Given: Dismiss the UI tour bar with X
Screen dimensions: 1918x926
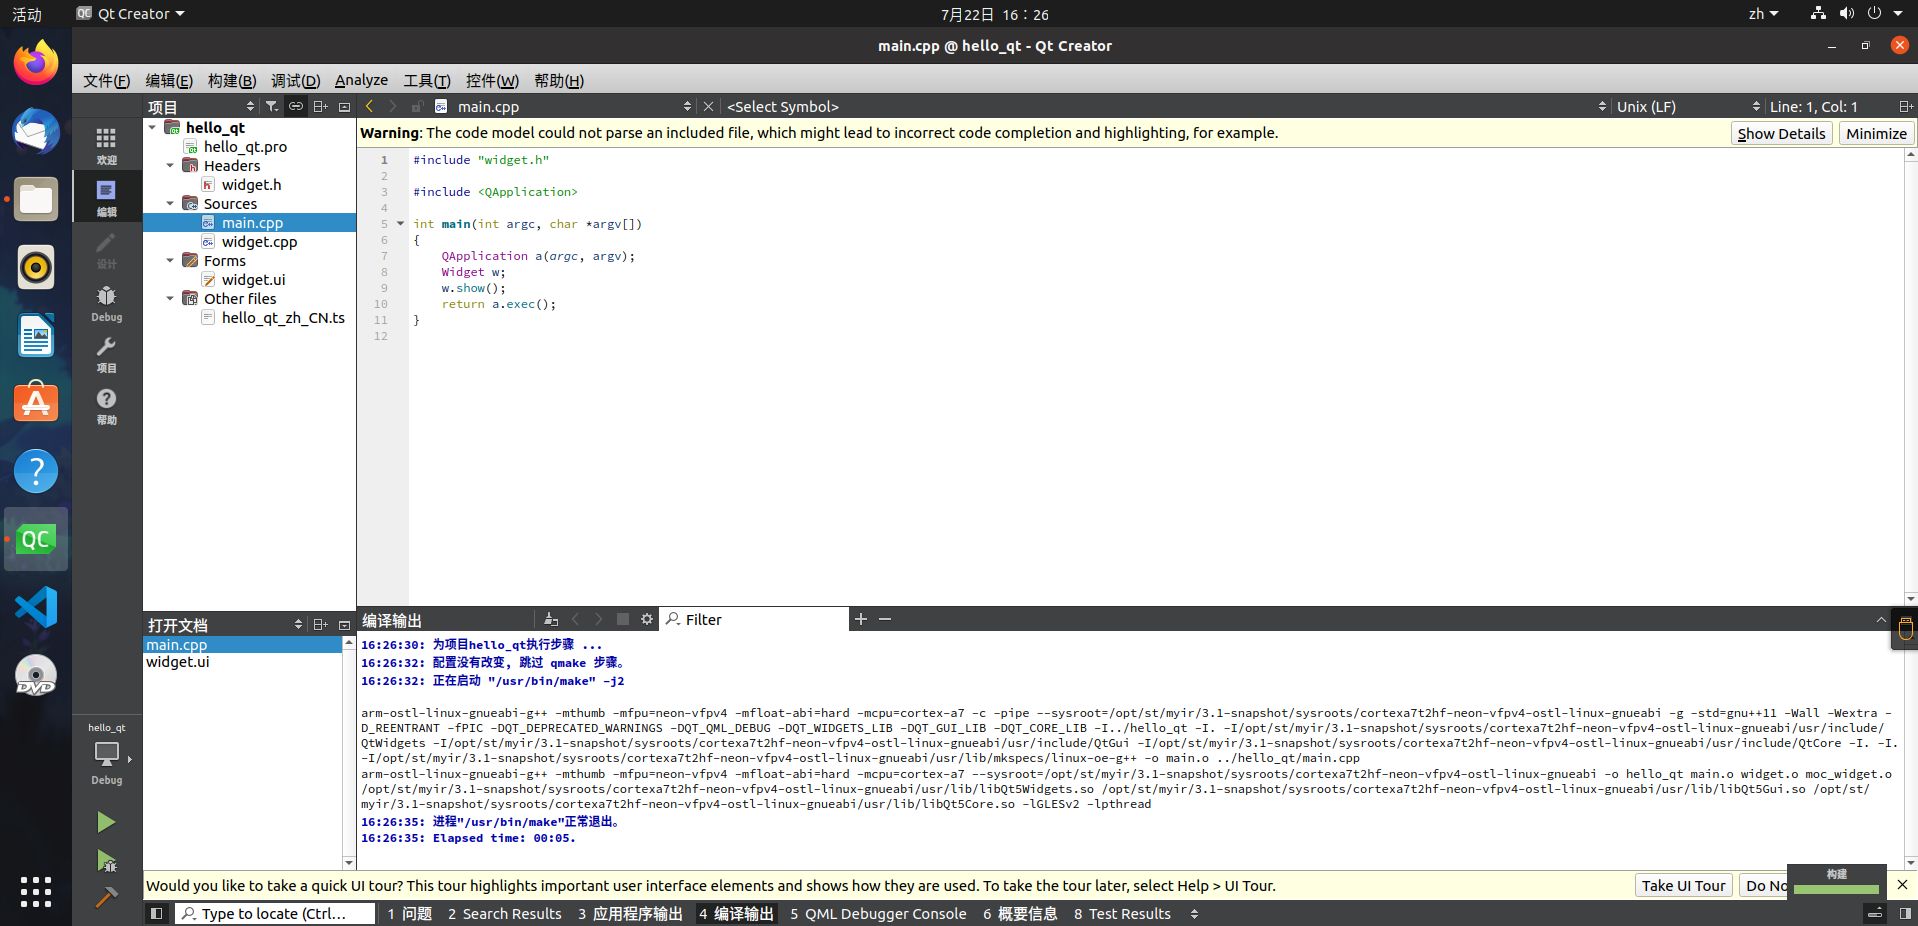Looking at the screenshot, I should pos(1902,885).
